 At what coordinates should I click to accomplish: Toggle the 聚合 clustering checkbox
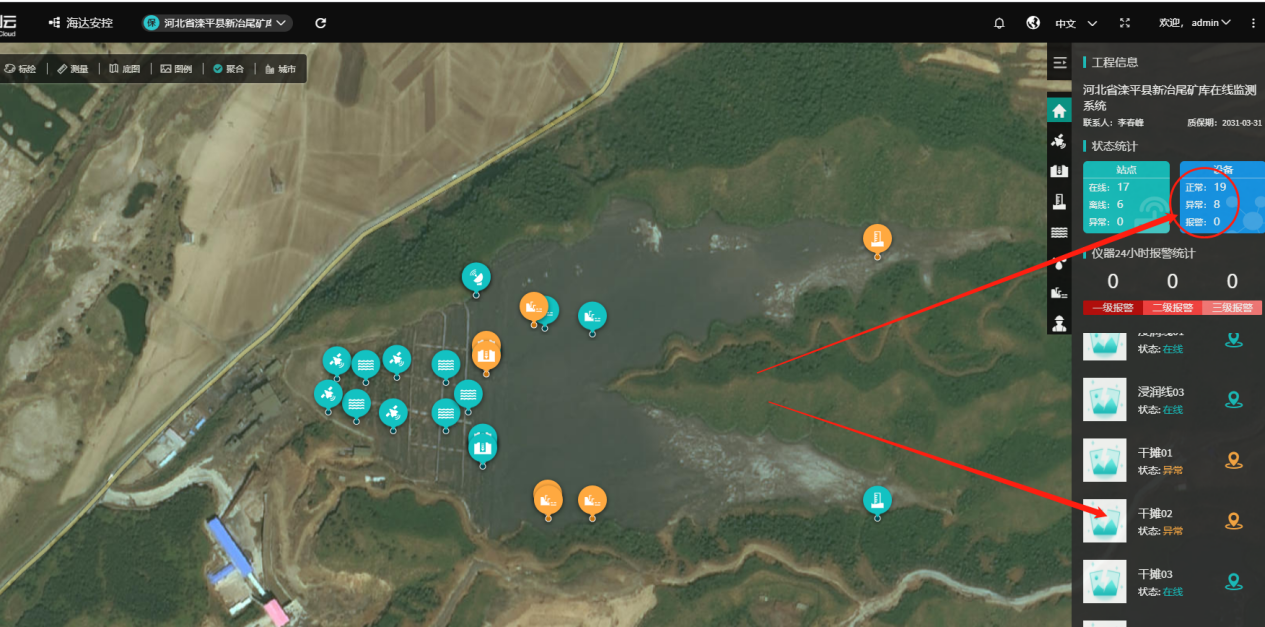tap(228, 69)
